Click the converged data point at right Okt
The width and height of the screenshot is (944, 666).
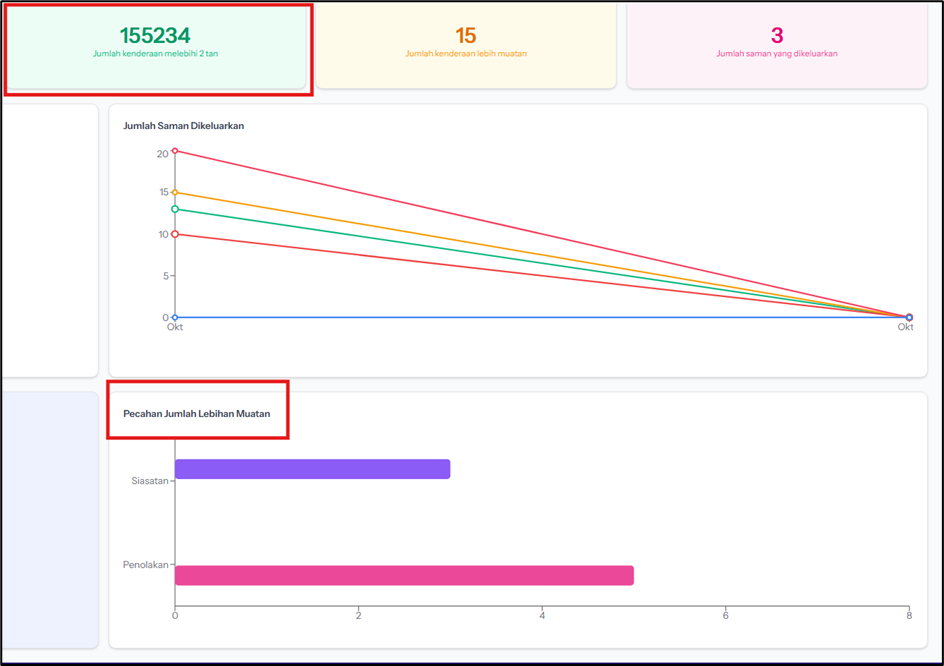coord(909,317)
